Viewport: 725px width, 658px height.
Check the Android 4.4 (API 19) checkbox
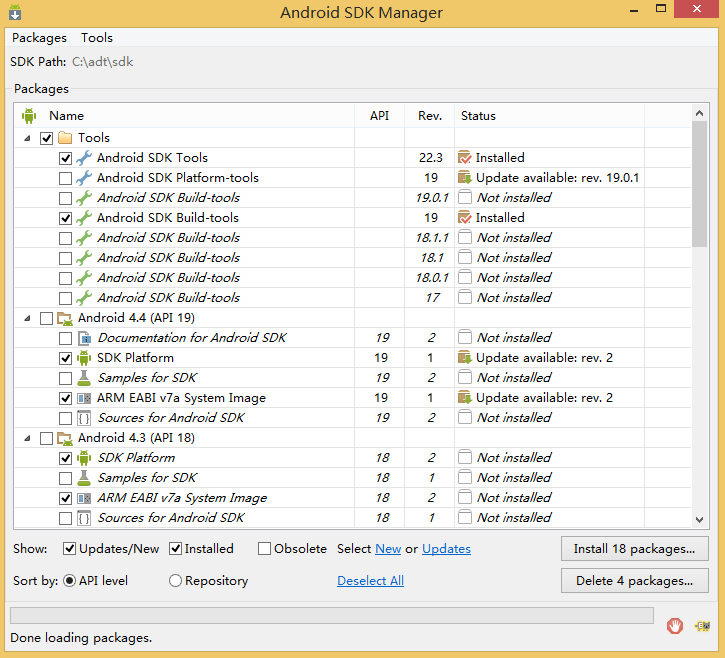pos(46,319)
